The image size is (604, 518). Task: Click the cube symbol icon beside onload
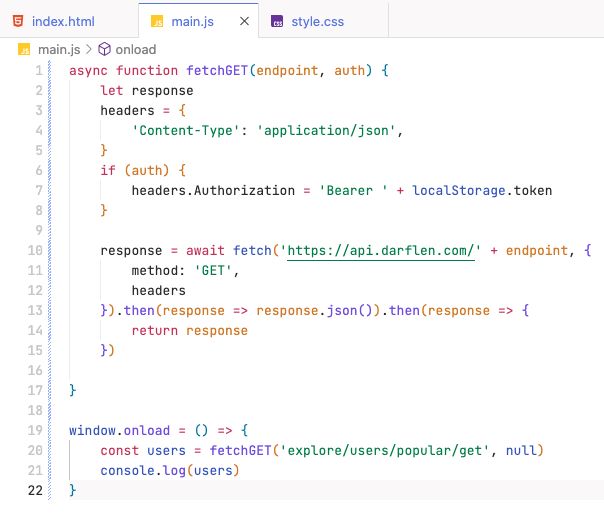point(104,49)
